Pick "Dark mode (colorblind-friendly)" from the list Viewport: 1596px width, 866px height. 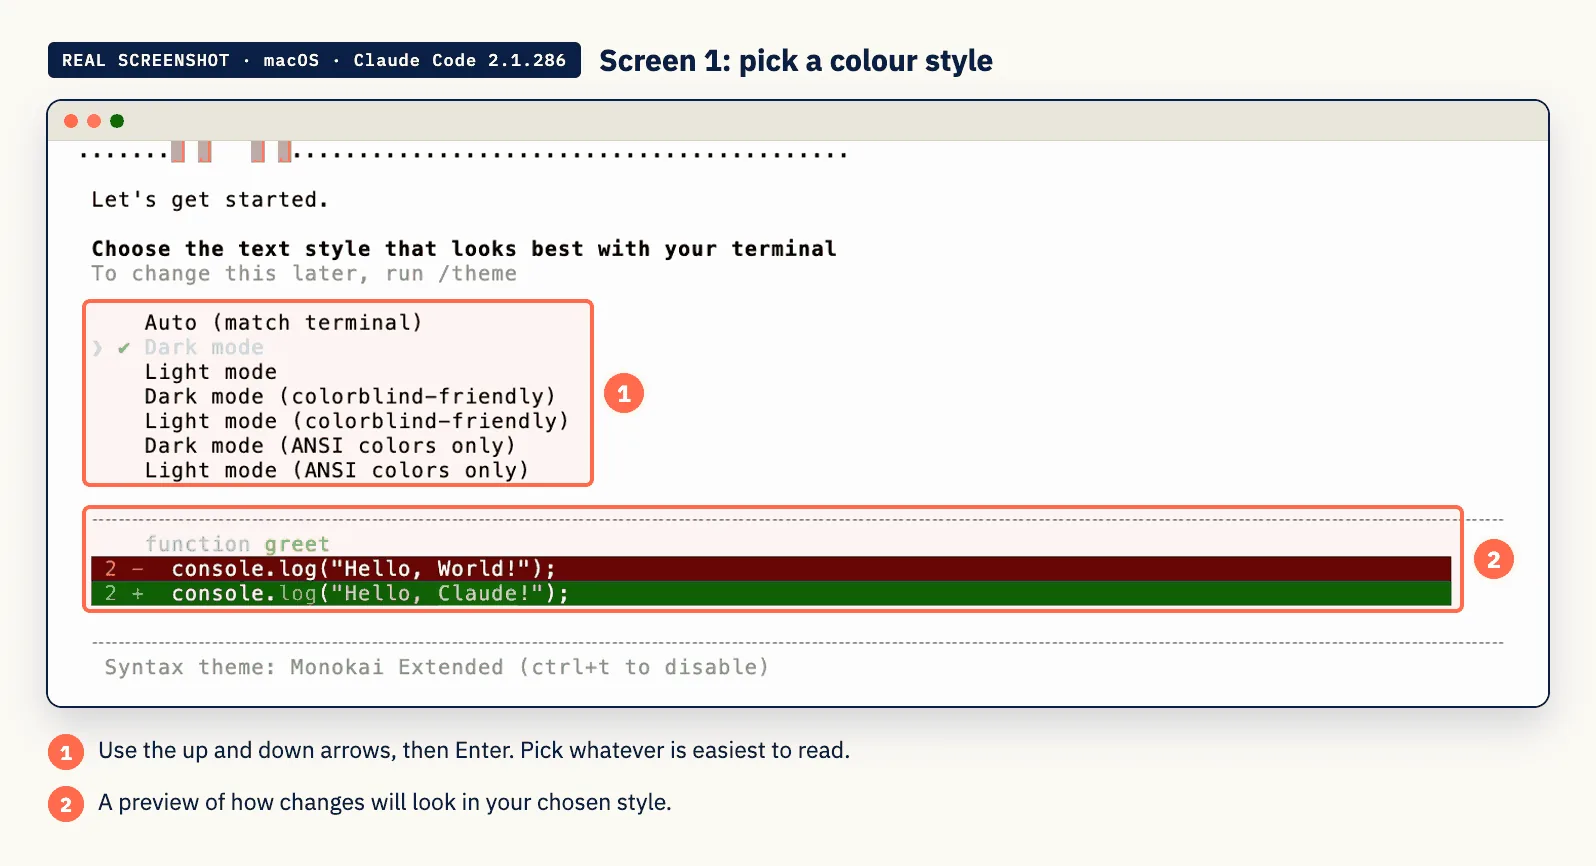(350, 396)
